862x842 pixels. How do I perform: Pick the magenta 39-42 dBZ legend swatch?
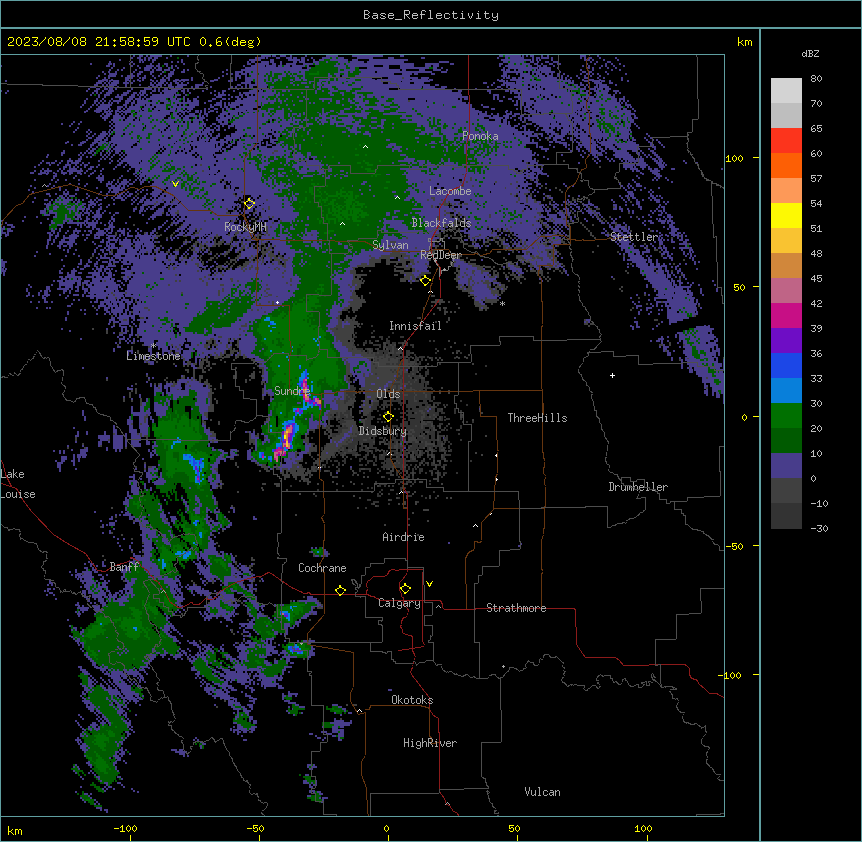point(786,315)
